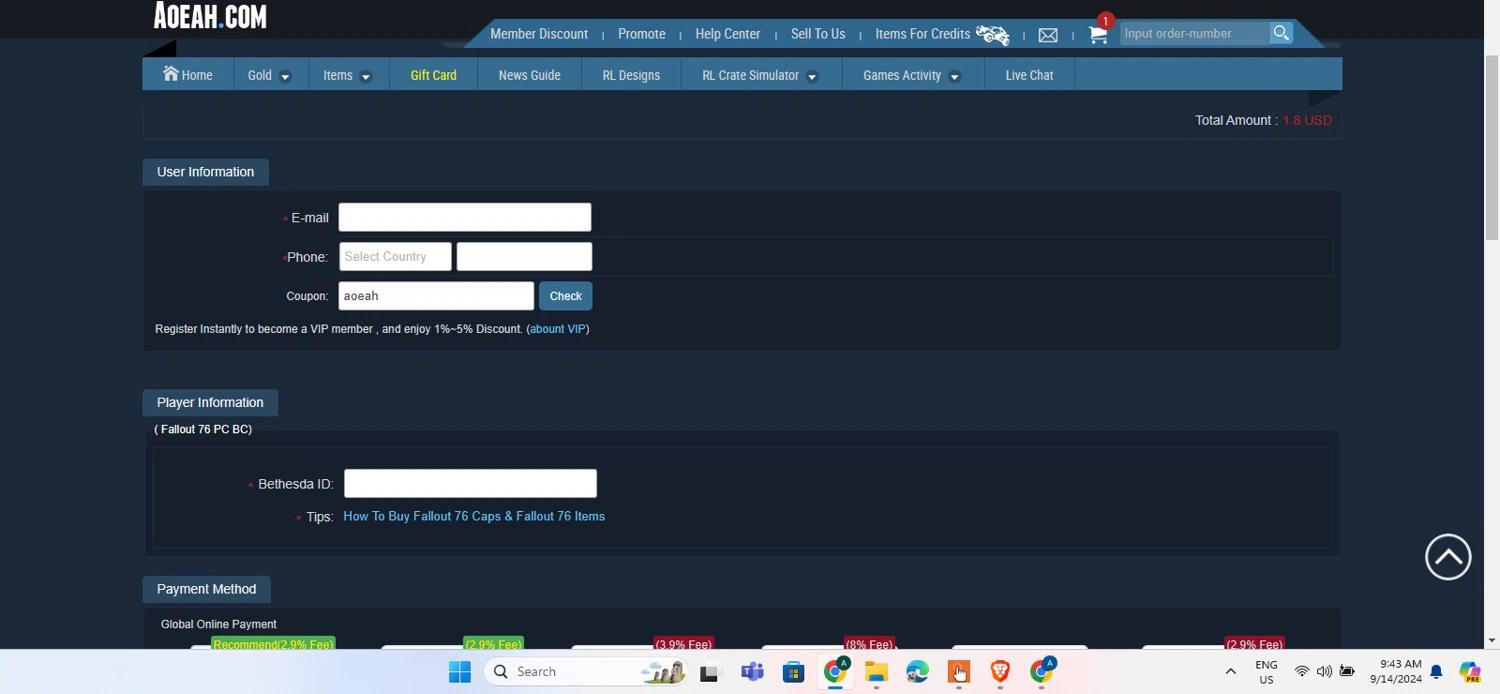Go to the News Guide page
The image size is (1500, 694).
click(529, 75)
